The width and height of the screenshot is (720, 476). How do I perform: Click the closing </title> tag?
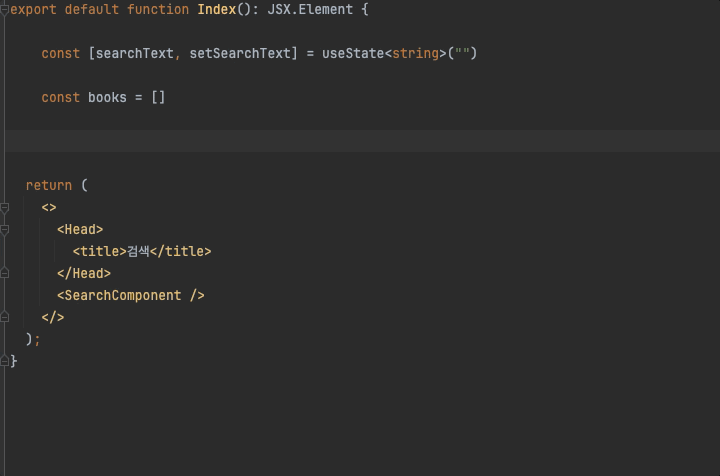[x=180, y=252]
